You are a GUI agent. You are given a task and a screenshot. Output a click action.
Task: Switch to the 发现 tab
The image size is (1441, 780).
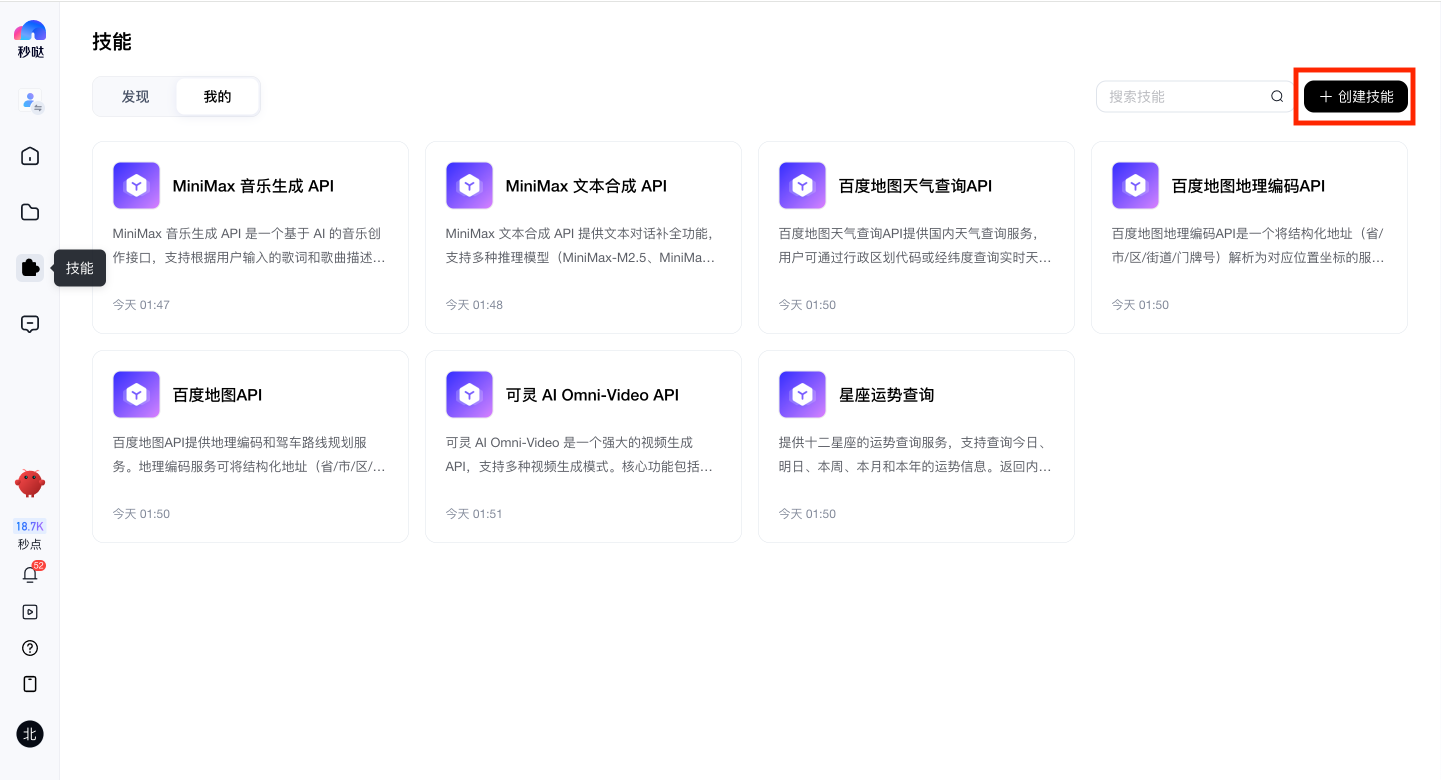[135, 97]
